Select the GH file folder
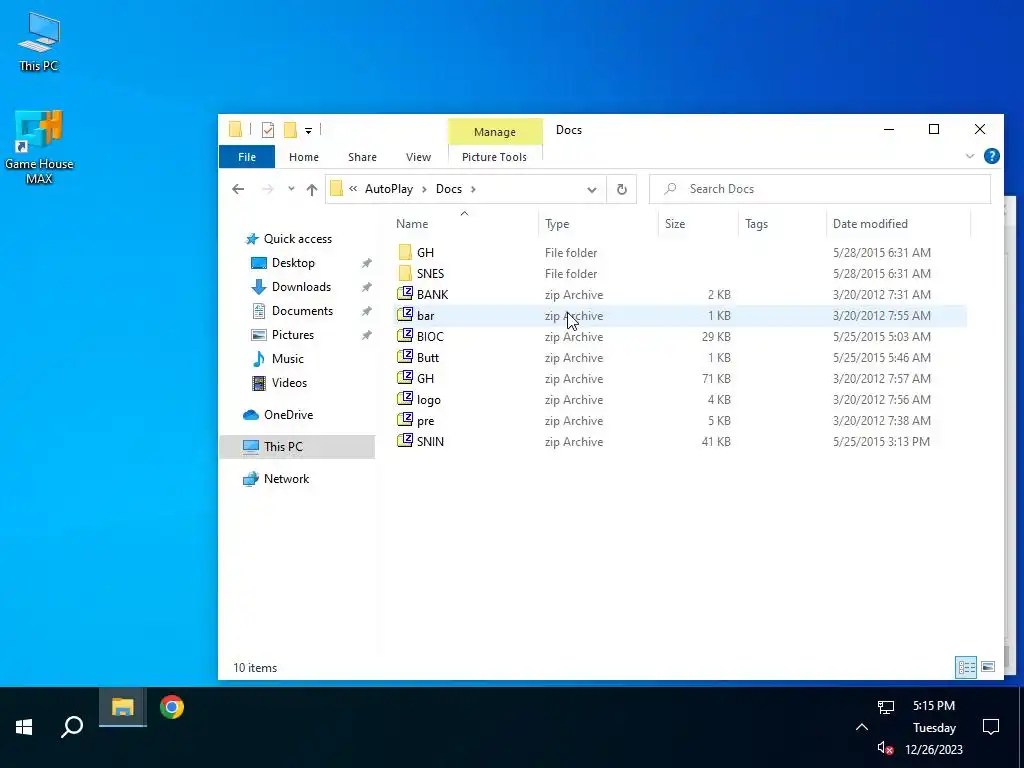The image size is (1024, 768). (680, 253)
